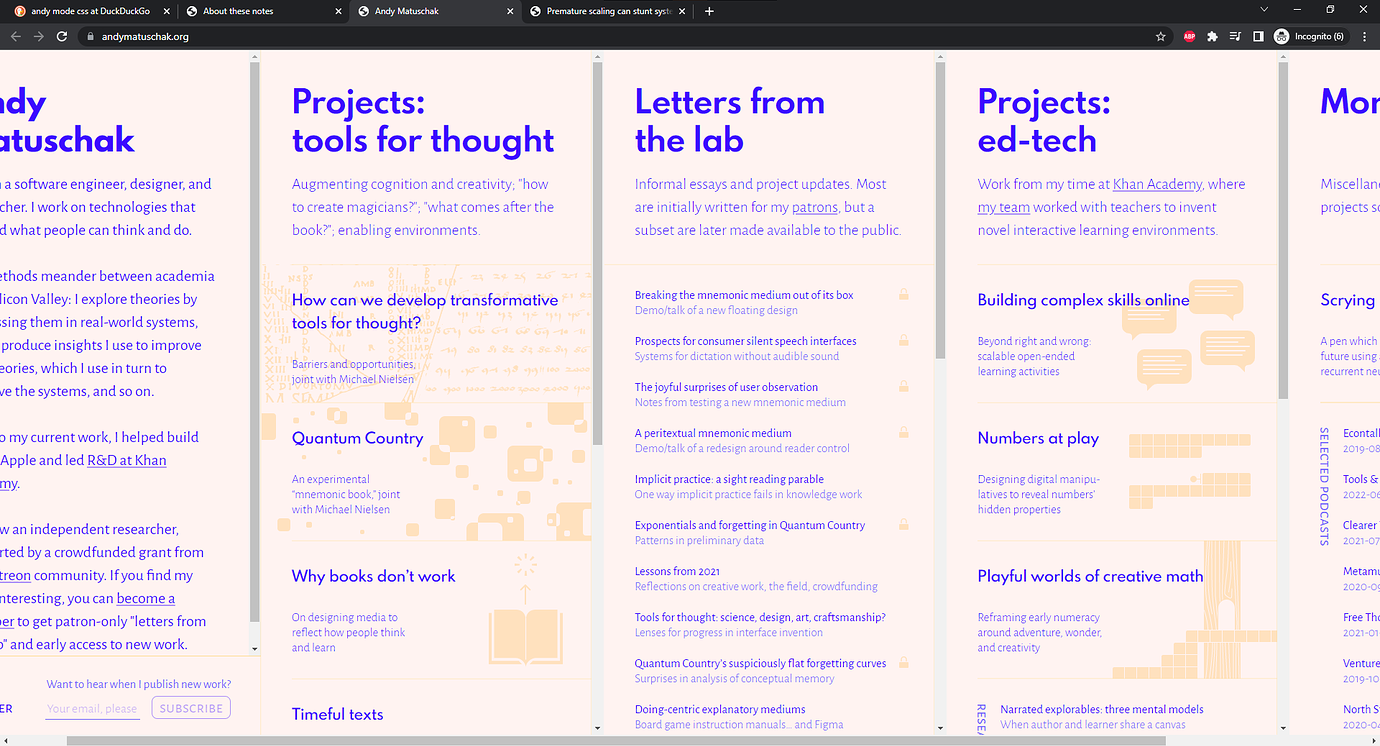This screenshot has height=746, width=1380.
Task: Click the Adblock Plus extension icon
Action: click(1189, 35)
